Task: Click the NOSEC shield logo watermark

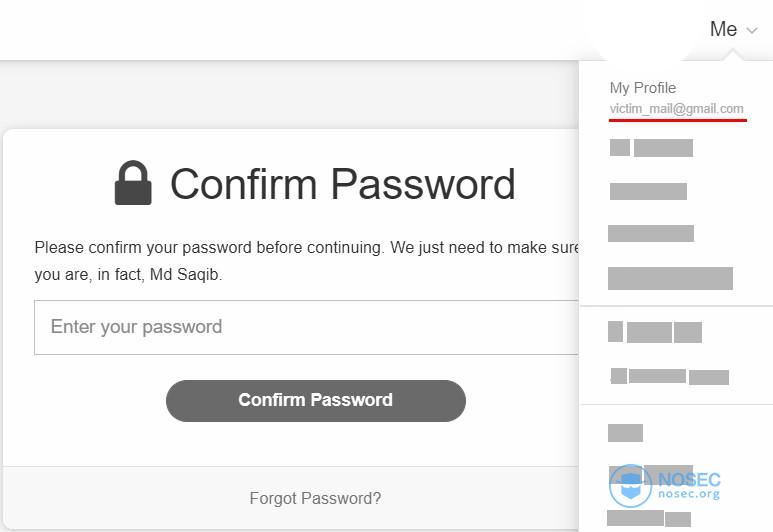Action: coord(631,486)
